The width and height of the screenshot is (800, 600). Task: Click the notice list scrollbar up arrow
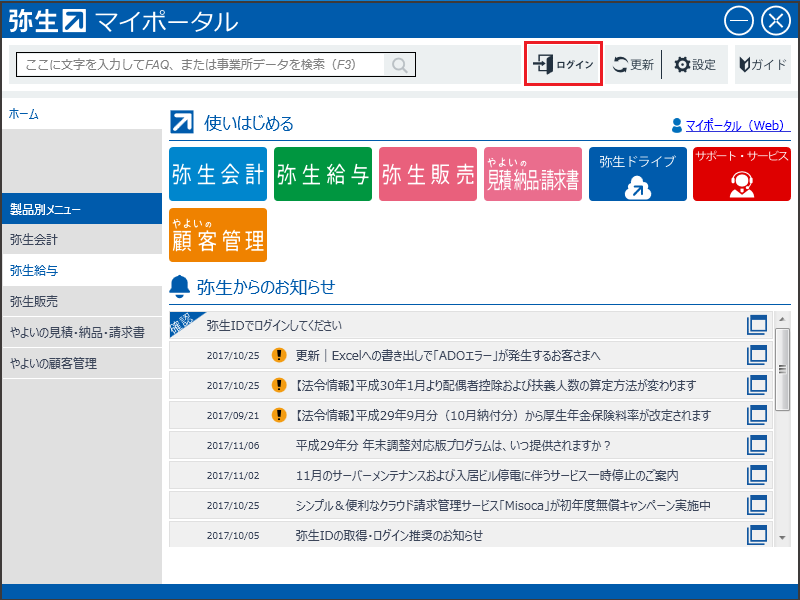(x=782, y=319)
